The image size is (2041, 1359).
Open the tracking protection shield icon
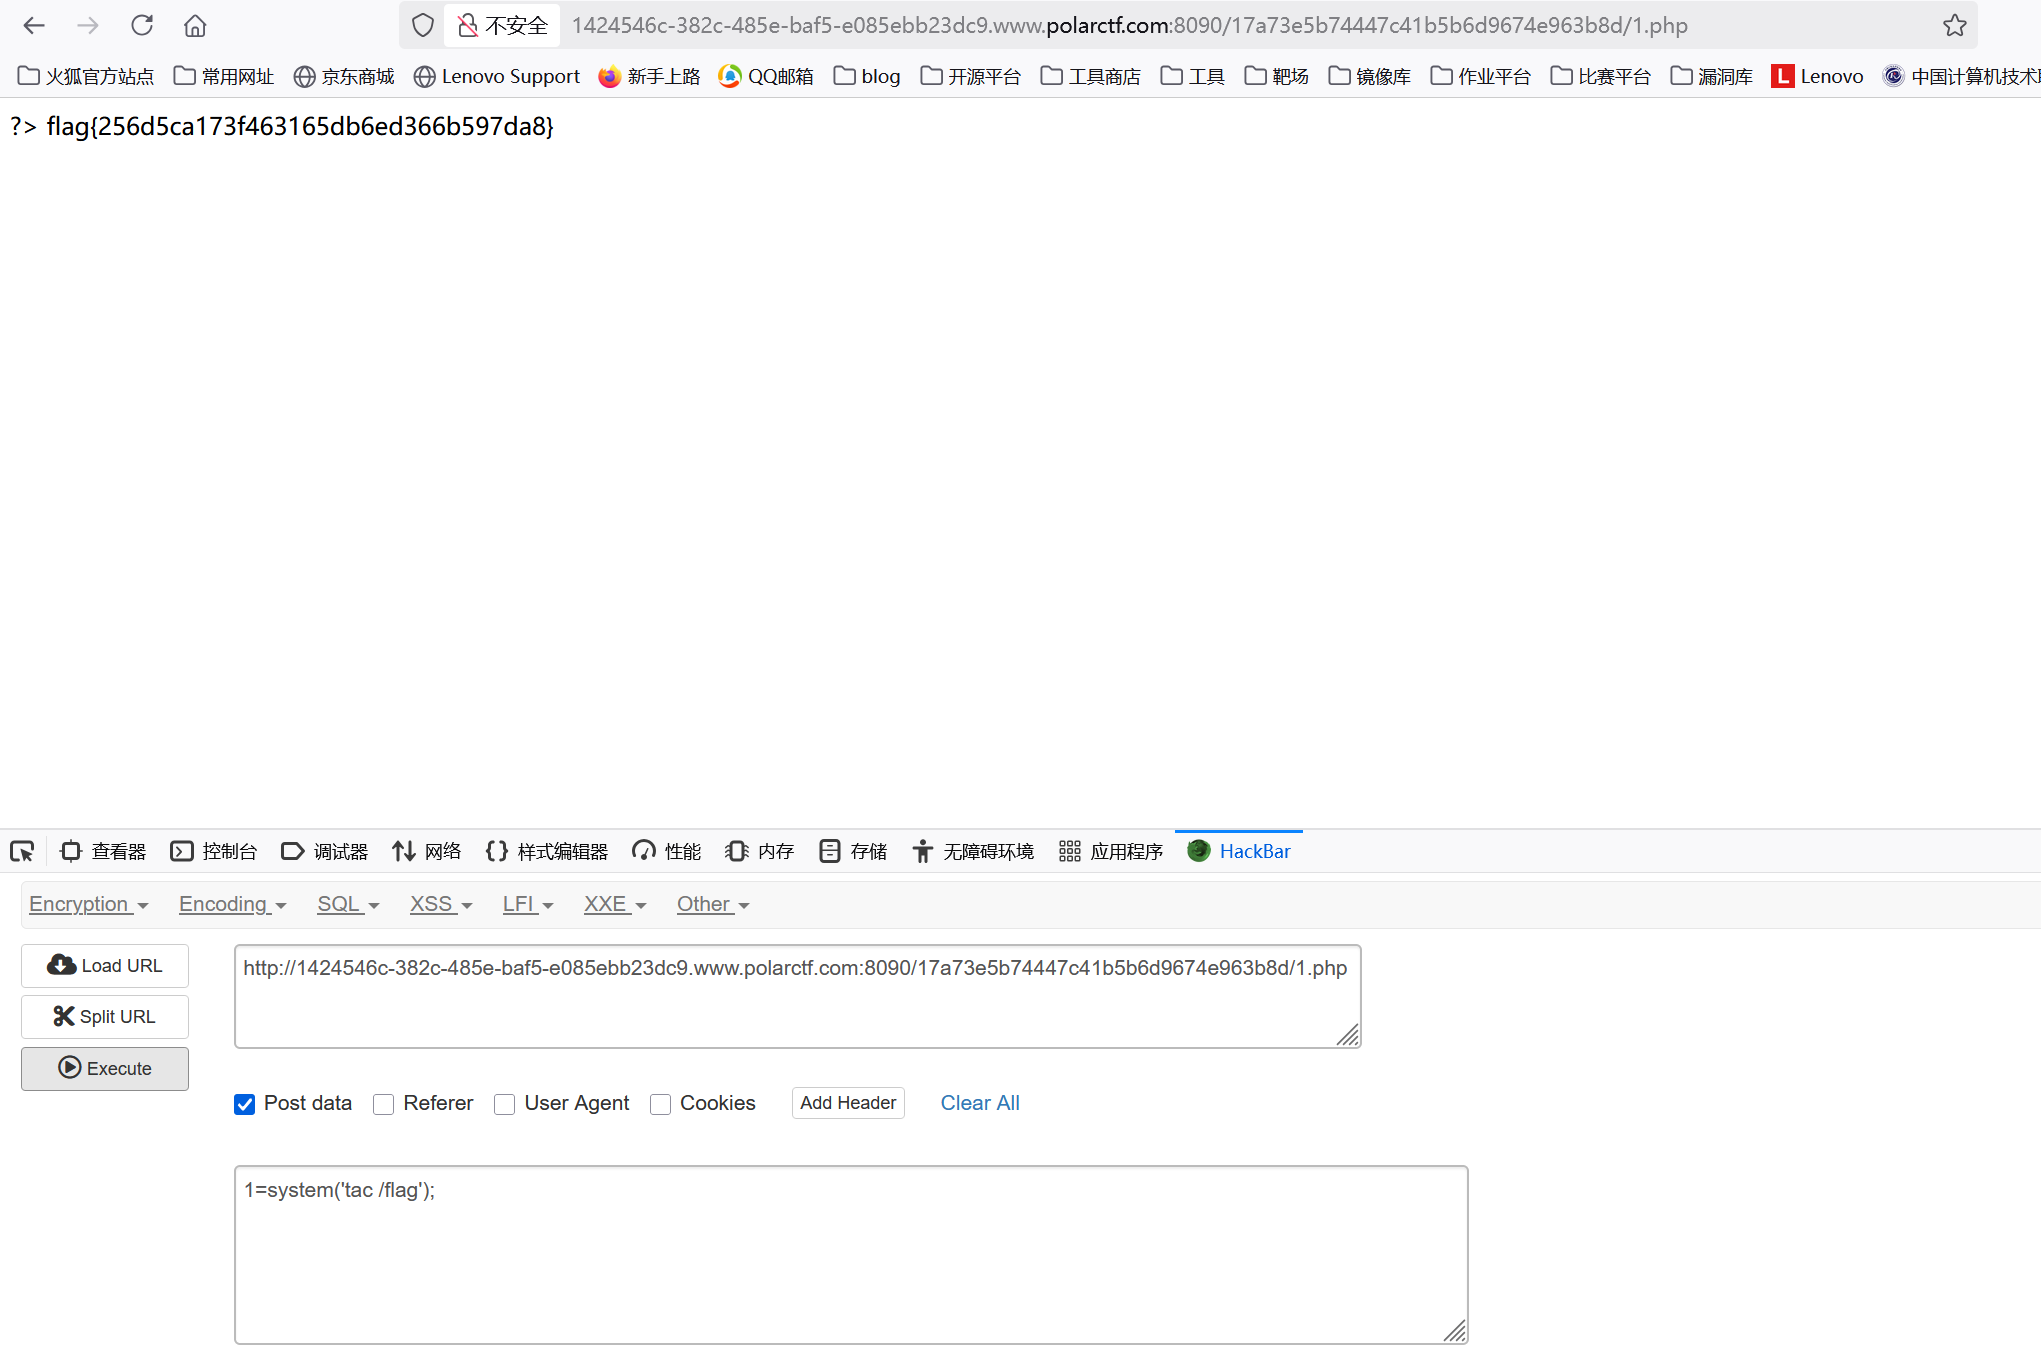click(x=423, y=25)
